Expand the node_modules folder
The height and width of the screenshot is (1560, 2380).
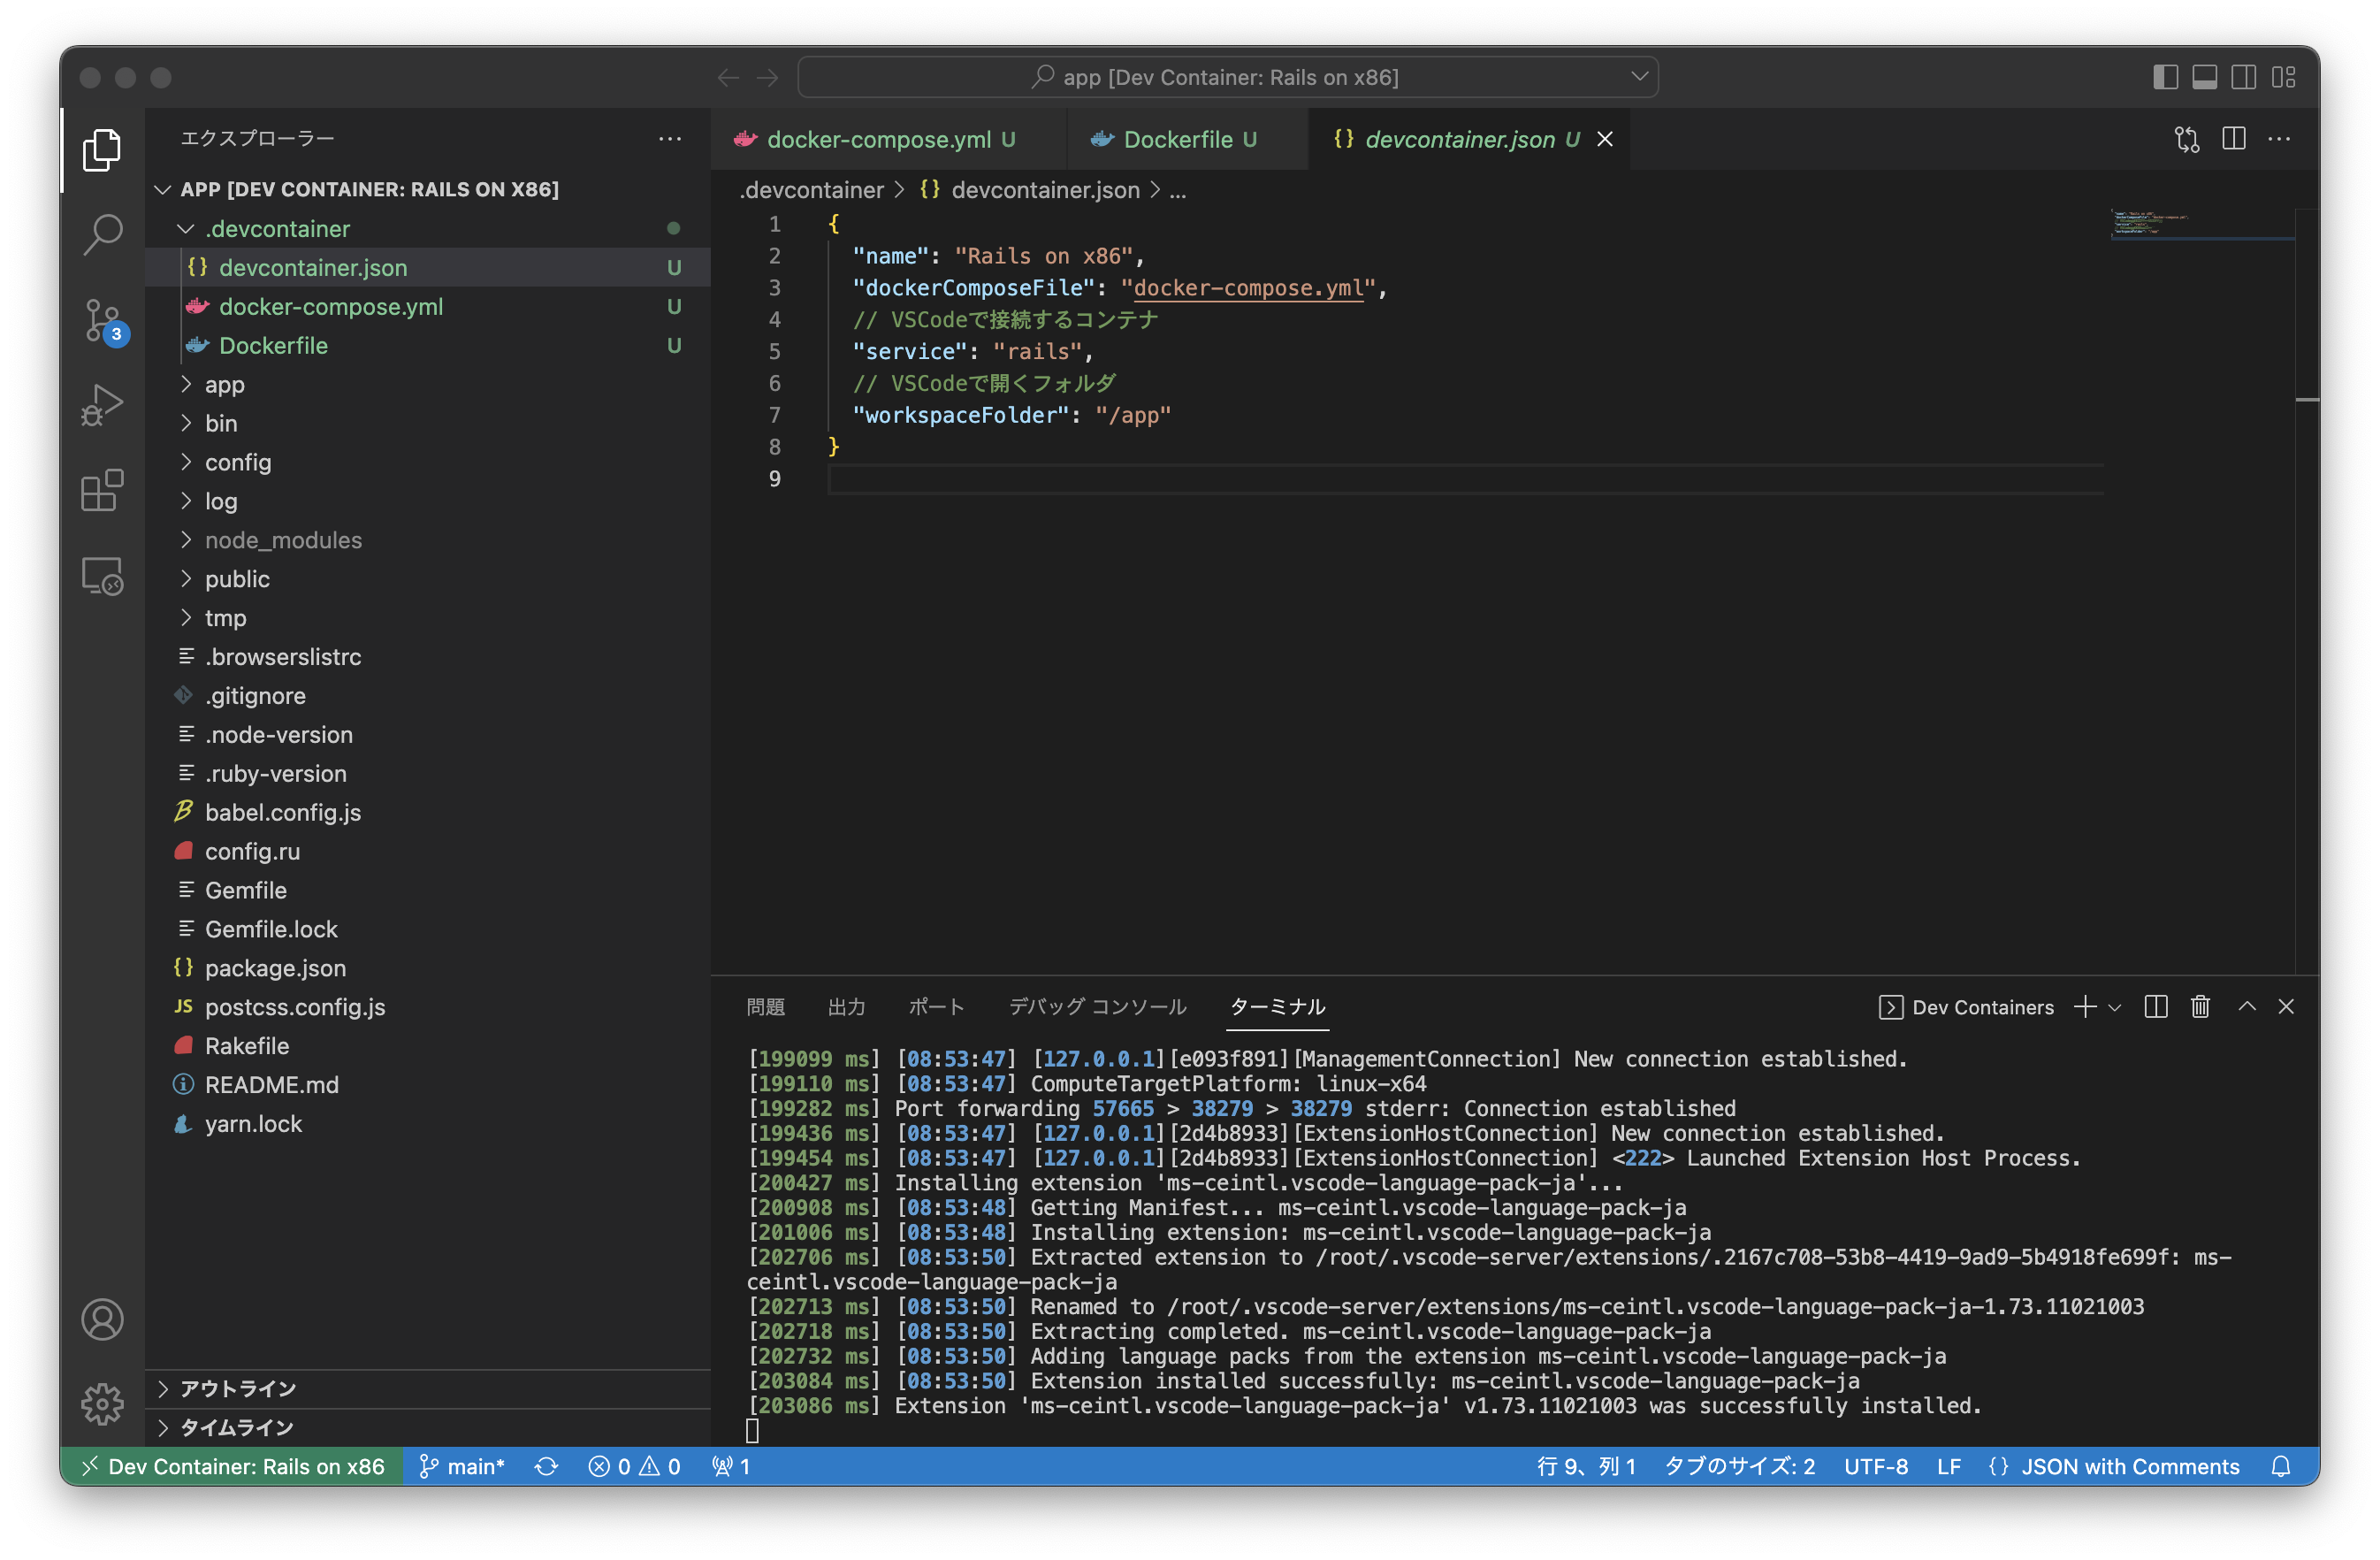(283, 540)
